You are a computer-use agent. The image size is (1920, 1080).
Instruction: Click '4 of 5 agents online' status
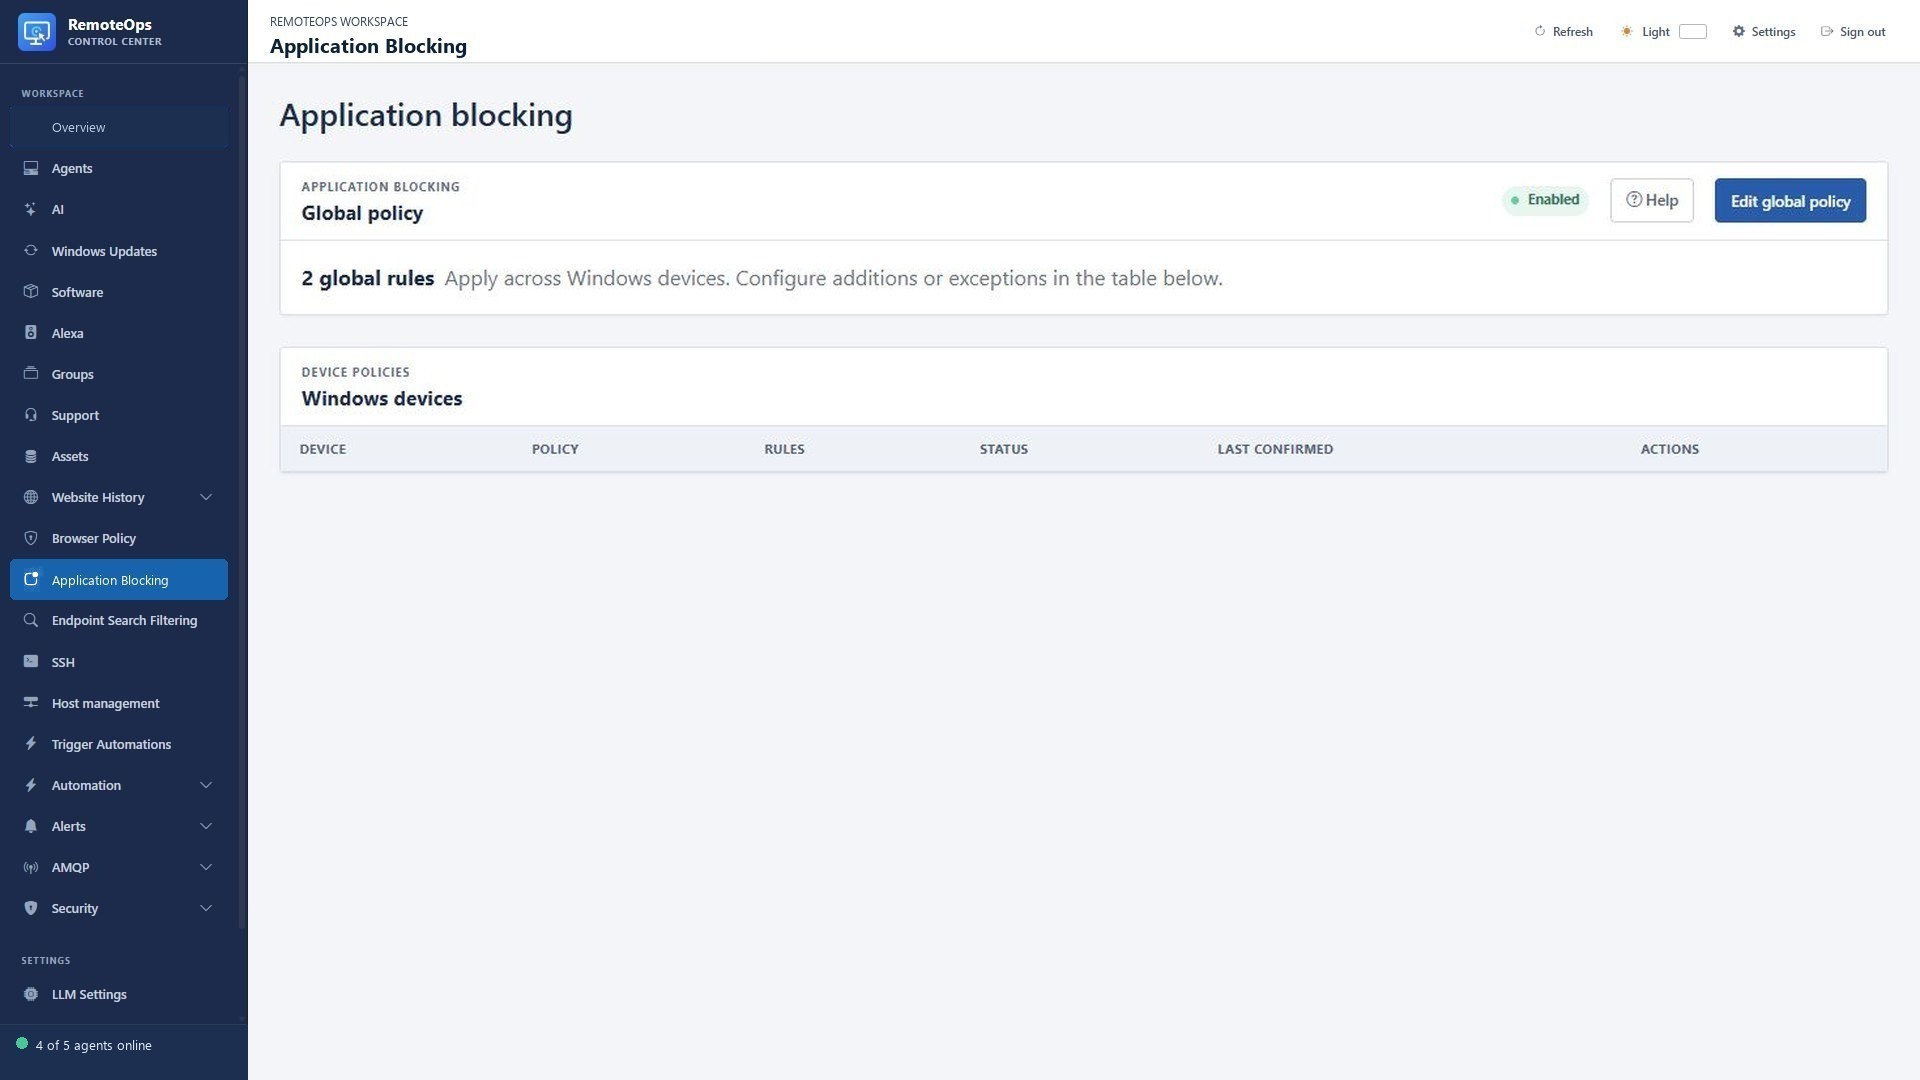click(94, 1045)
